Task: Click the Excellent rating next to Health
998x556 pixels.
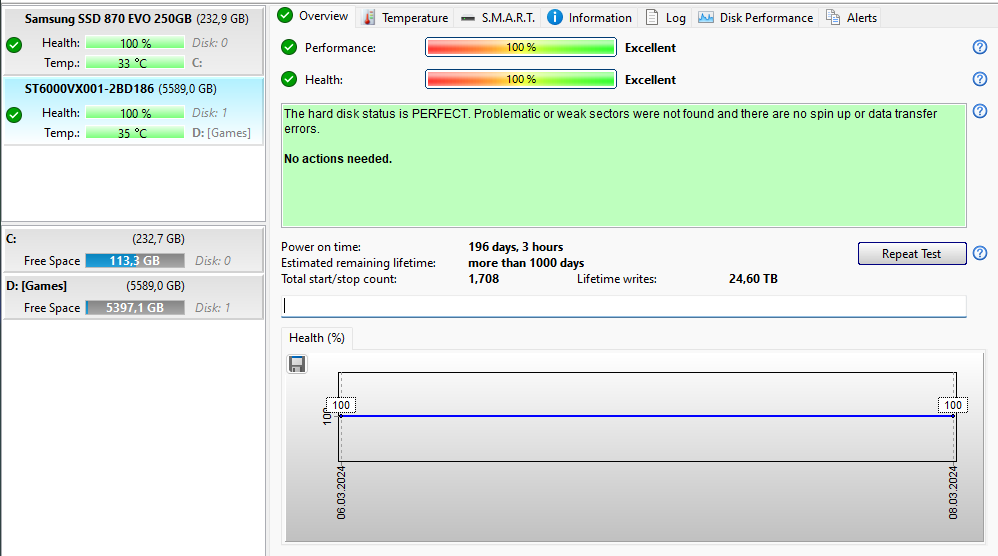Action: (x=650, y=80)
